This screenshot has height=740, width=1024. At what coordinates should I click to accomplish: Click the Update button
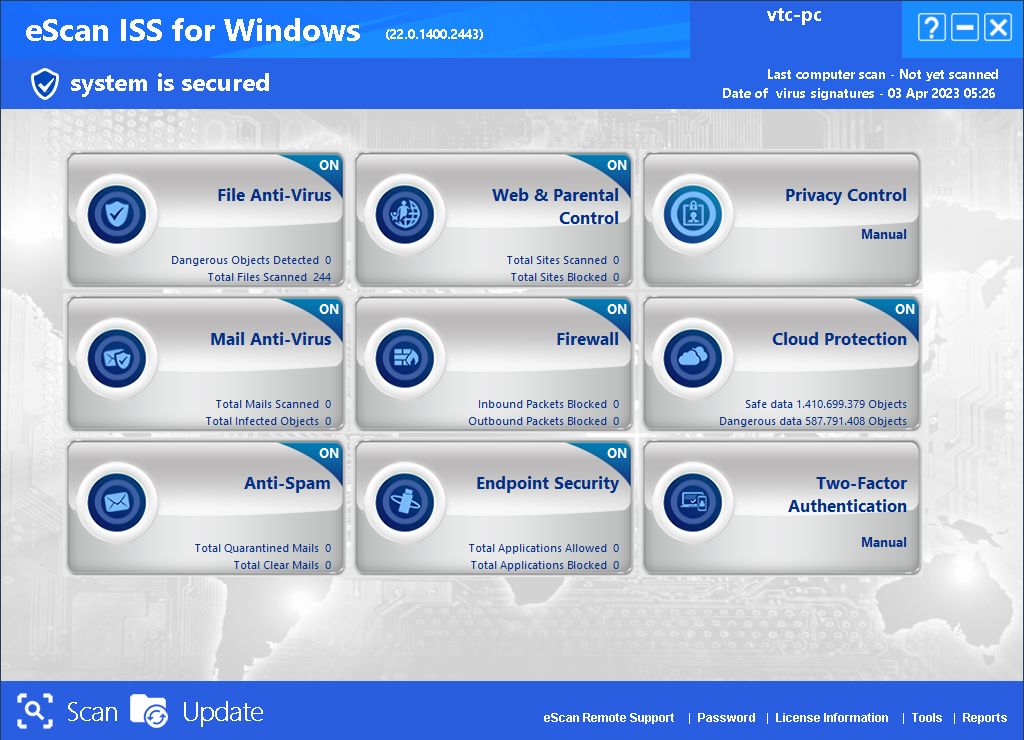[x=198, y=712]
